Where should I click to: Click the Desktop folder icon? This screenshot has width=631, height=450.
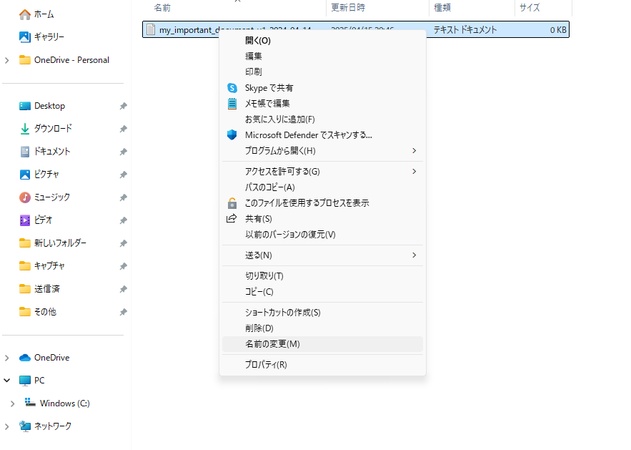click(25, 106)
